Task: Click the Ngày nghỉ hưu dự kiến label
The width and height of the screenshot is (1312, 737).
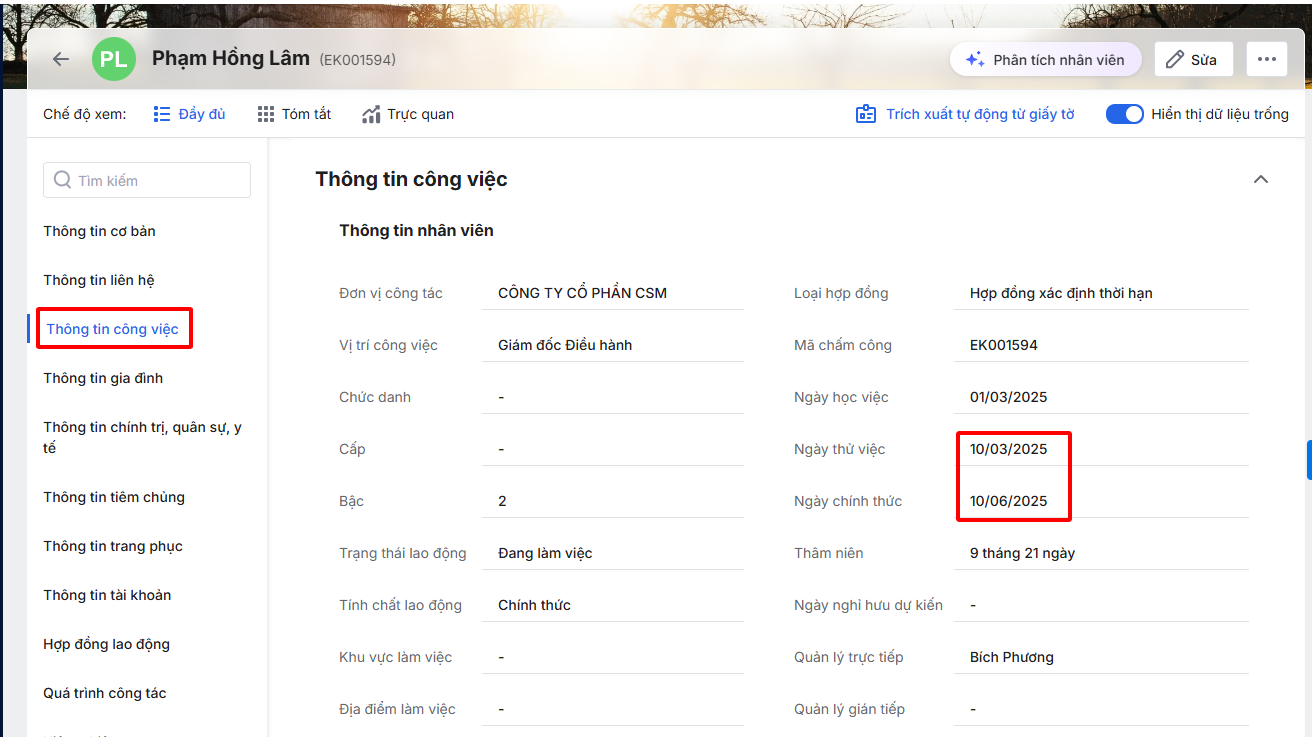Action: pyautogui.click(x=868, y=605)
